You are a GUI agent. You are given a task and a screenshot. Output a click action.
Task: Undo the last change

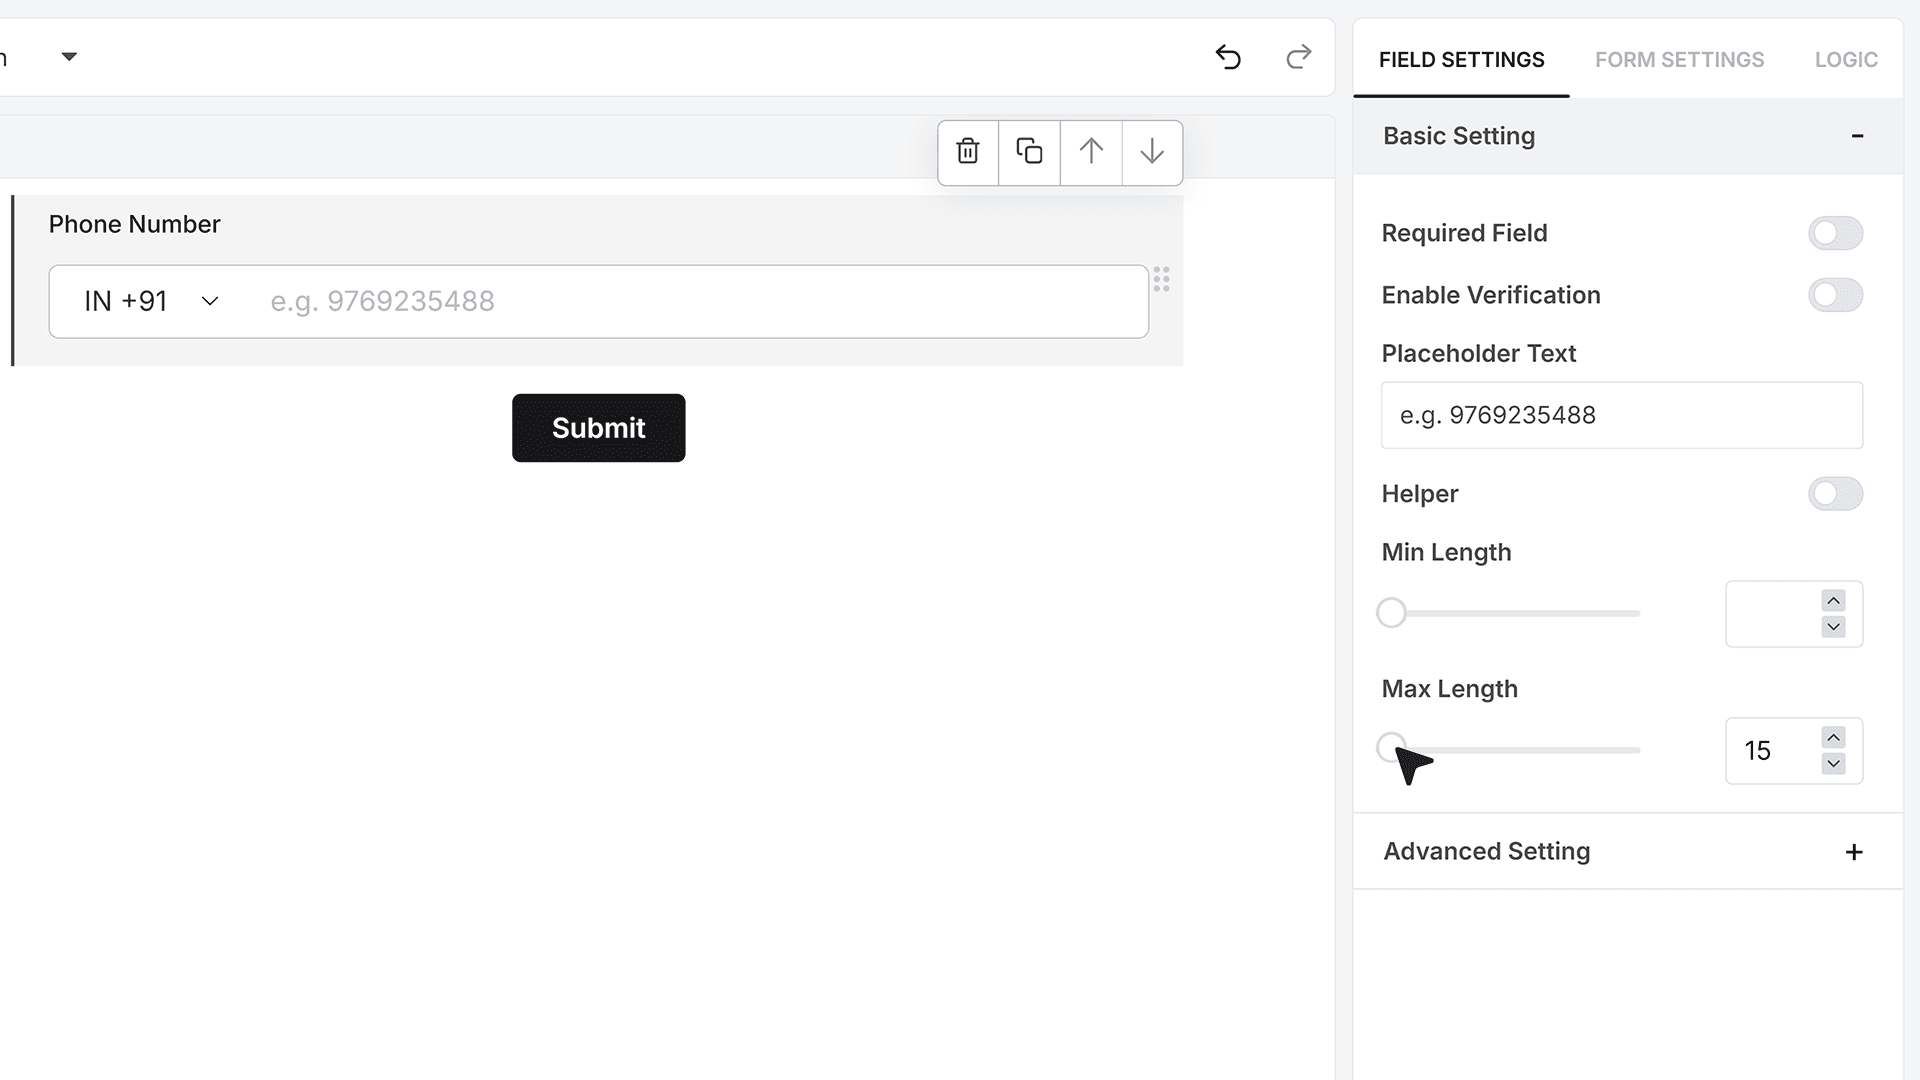[x=1228, y=57]
